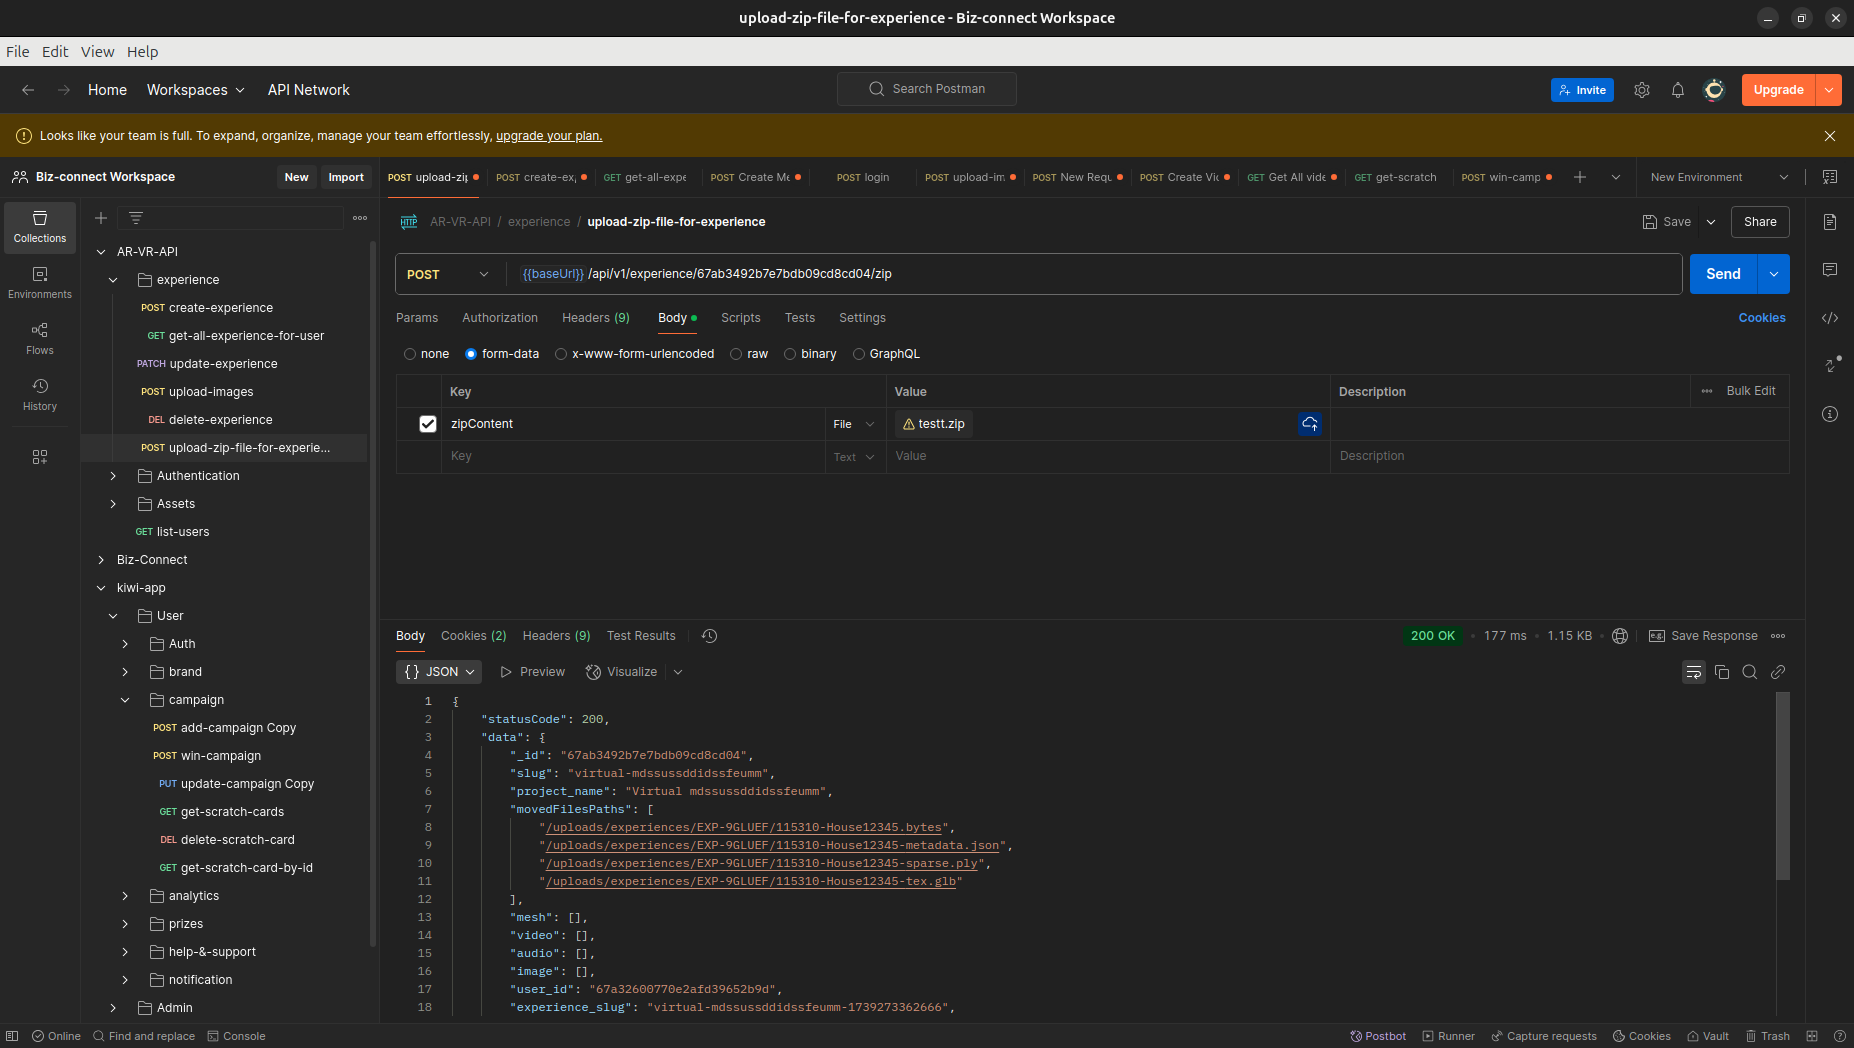Viewport: 1854px width, 1048px height.
Task: Open the History sidebar panel
Action: click(x=40, y=395)
